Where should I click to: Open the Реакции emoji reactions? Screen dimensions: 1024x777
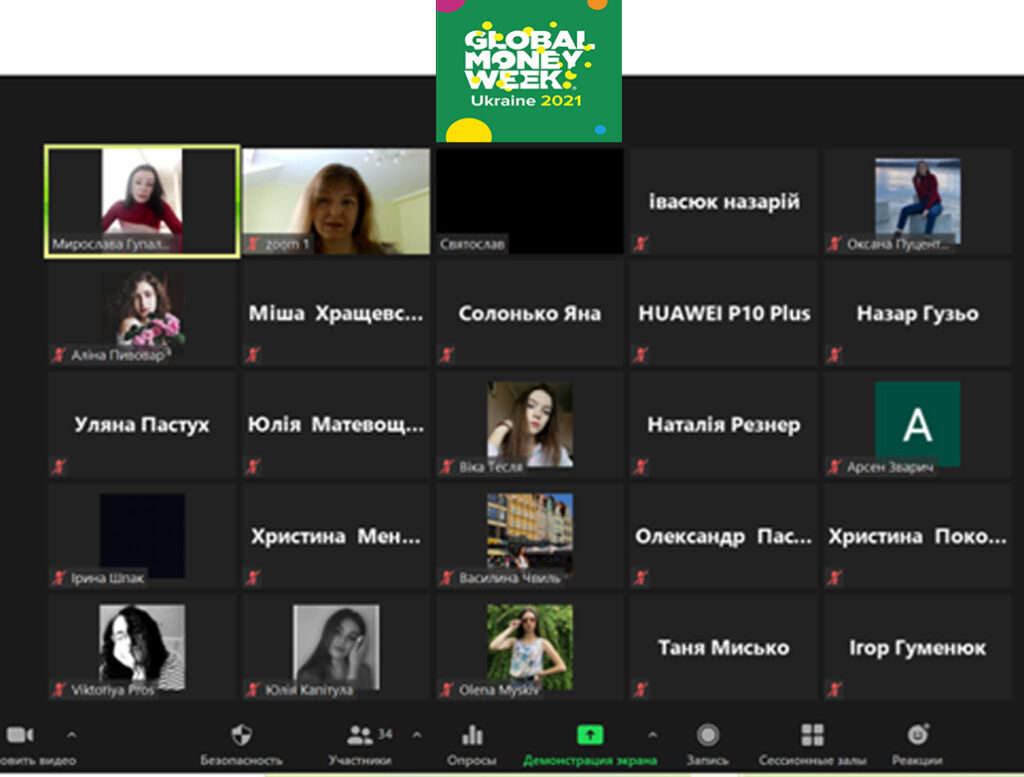coord(917,735)
